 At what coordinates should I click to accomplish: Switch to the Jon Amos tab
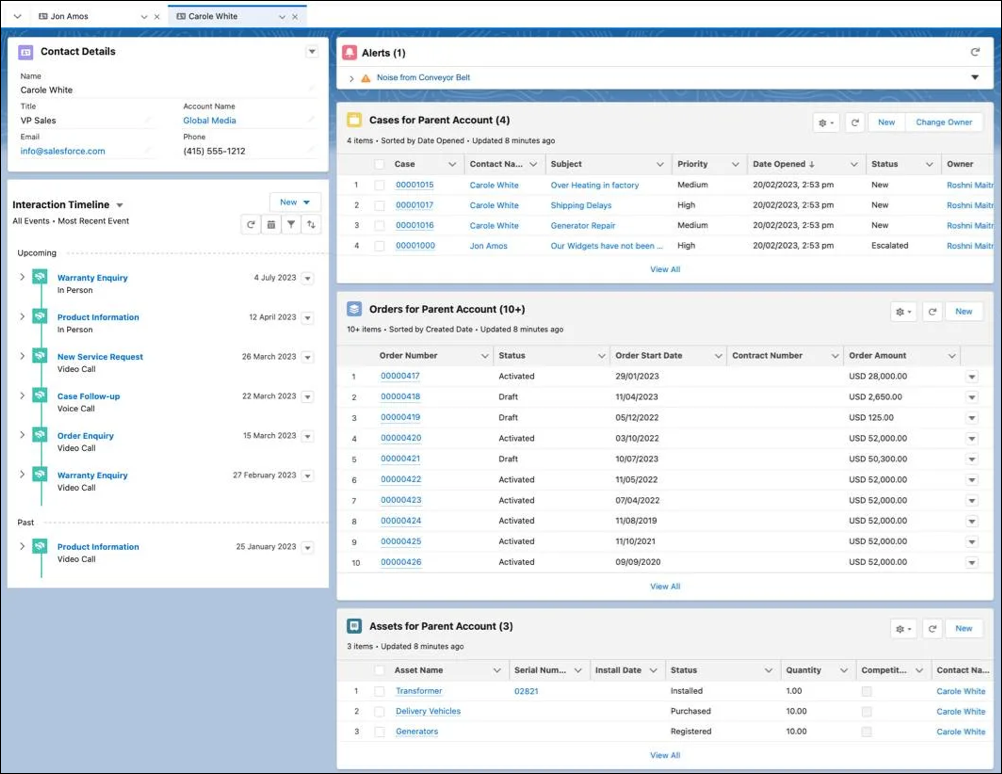[x=70, y=17]
